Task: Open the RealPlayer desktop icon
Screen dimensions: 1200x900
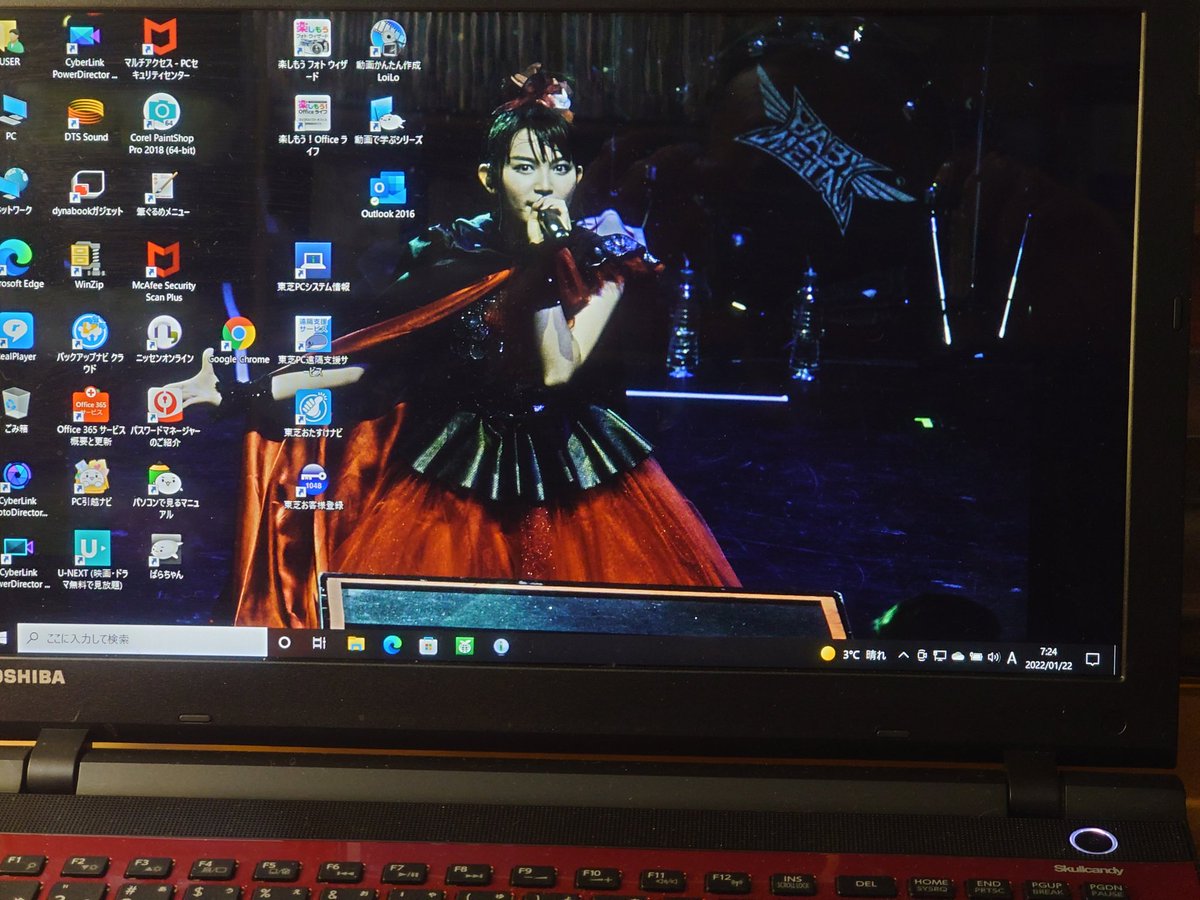Action: pos(16,337)
